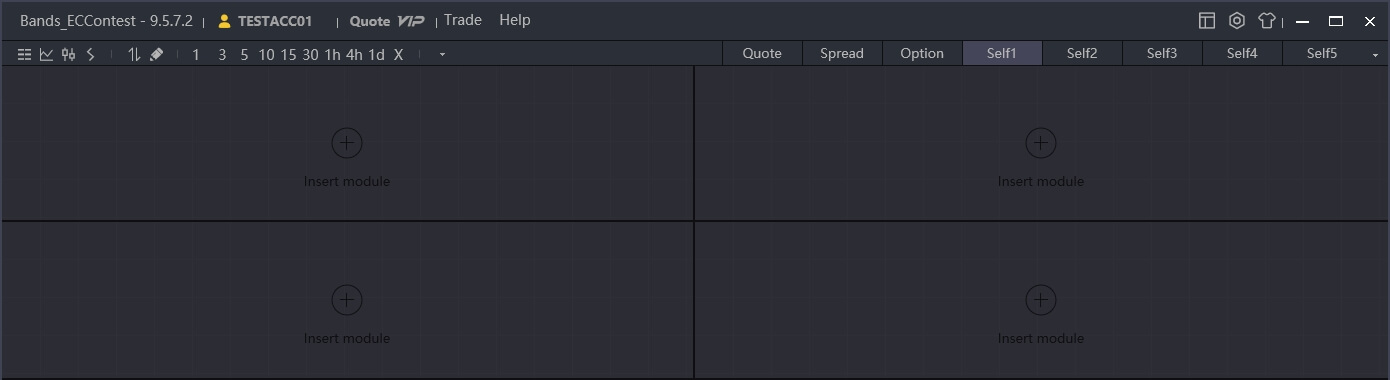
Task: Open the shirt skin theme icon
Action: point(1267,20)
